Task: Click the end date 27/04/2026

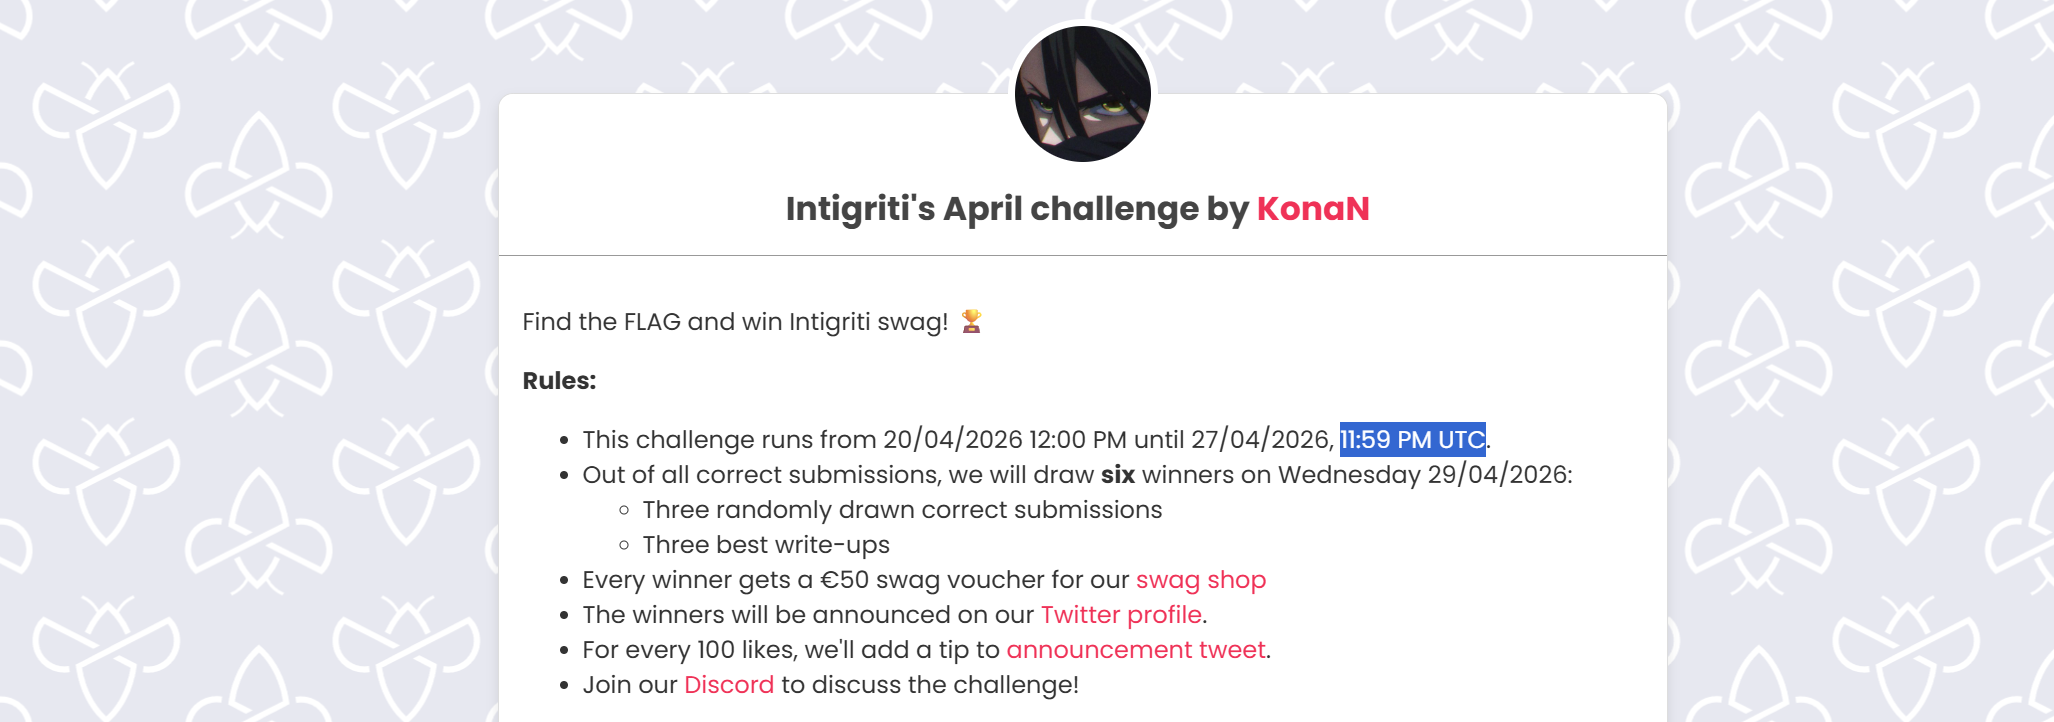Action: tap(1260, 440)
